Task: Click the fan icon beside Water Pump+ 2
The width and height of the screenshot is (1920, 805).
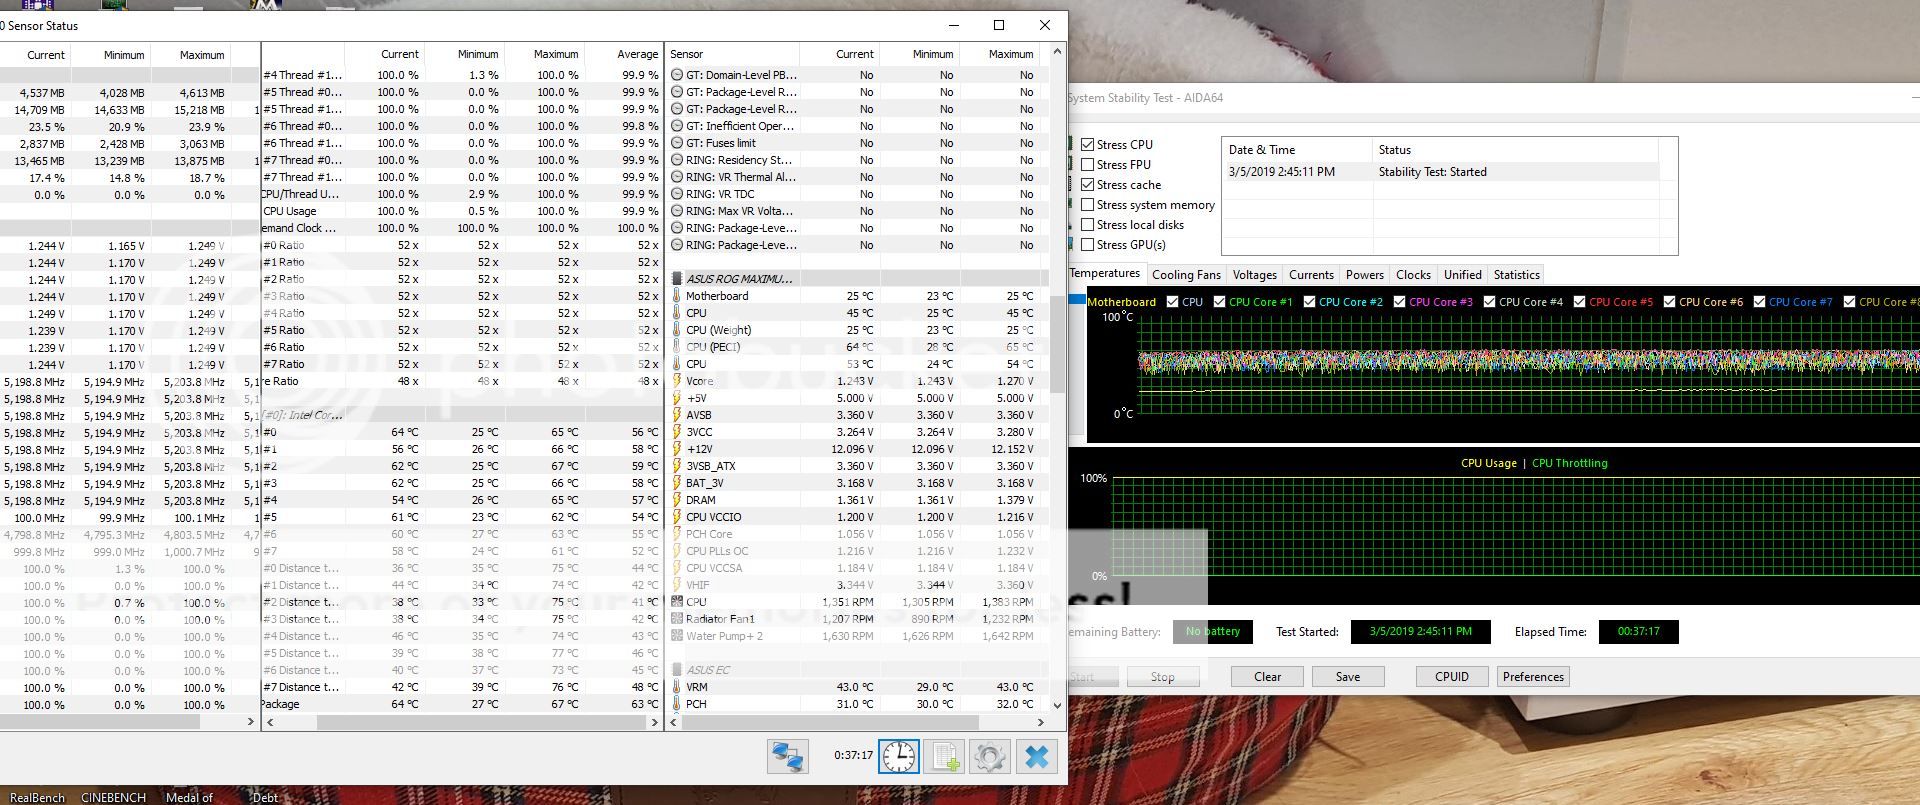Action: point(677,636)
